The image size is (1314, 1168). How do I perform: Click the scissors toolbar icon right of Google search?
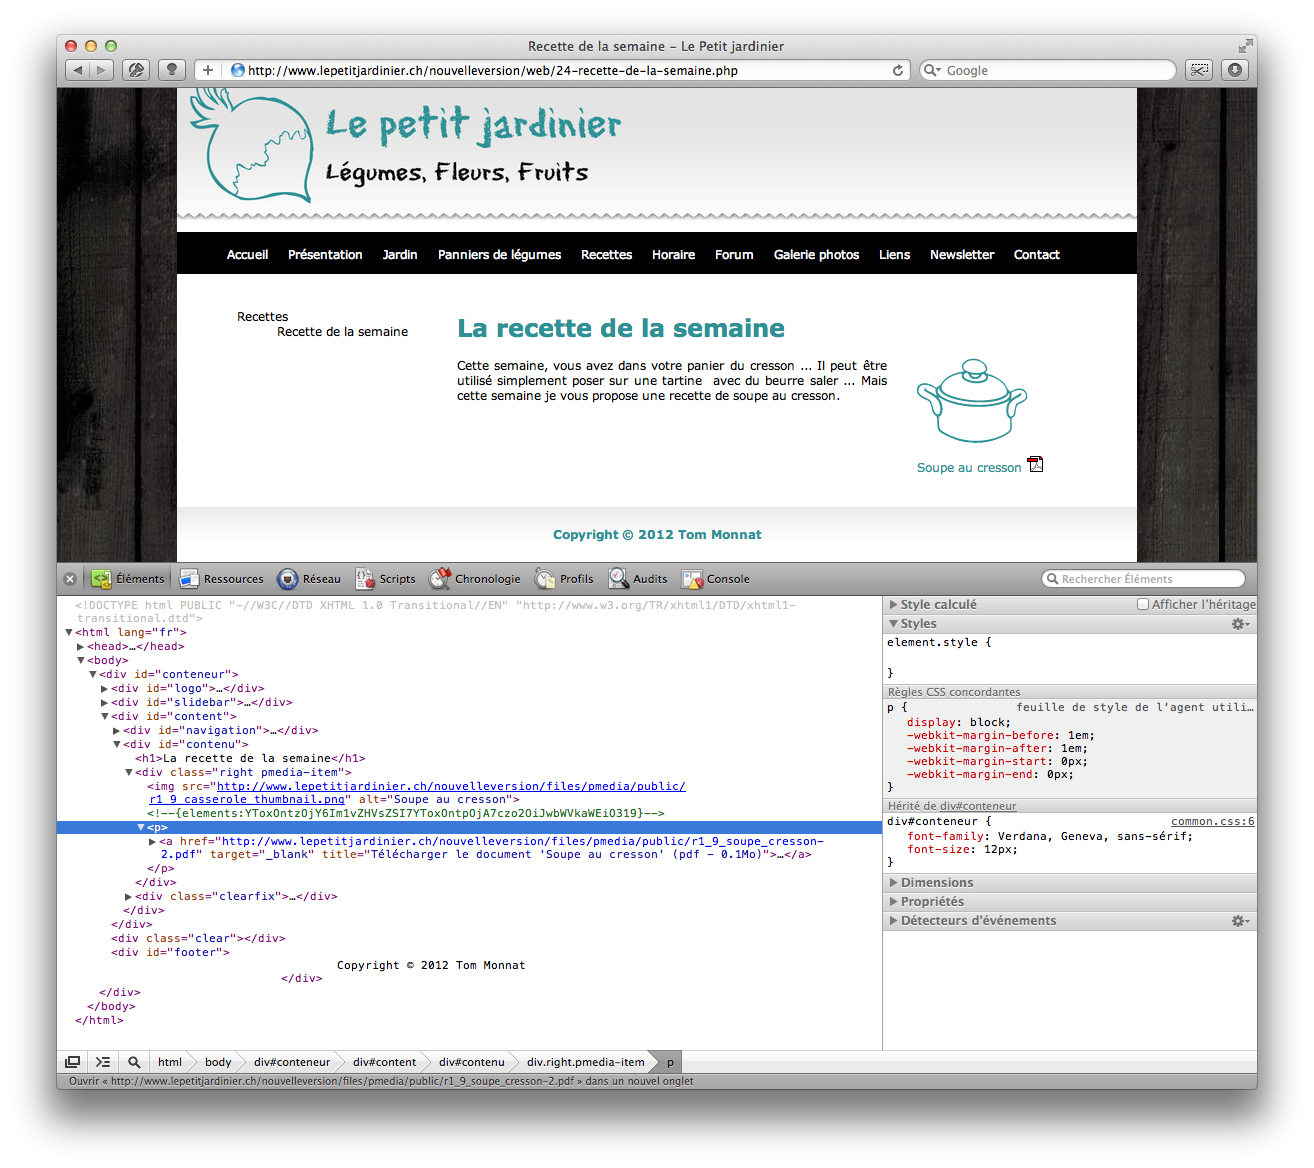[1199, 70]
